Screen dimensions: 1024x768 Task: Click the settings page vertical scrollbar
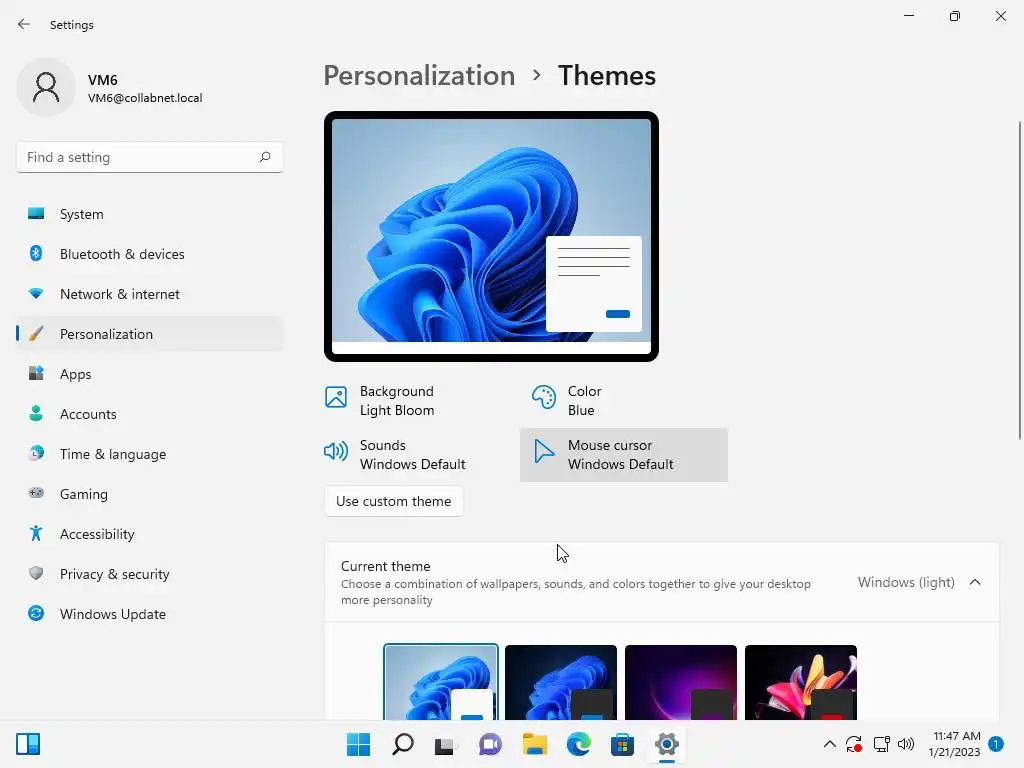1019,281
